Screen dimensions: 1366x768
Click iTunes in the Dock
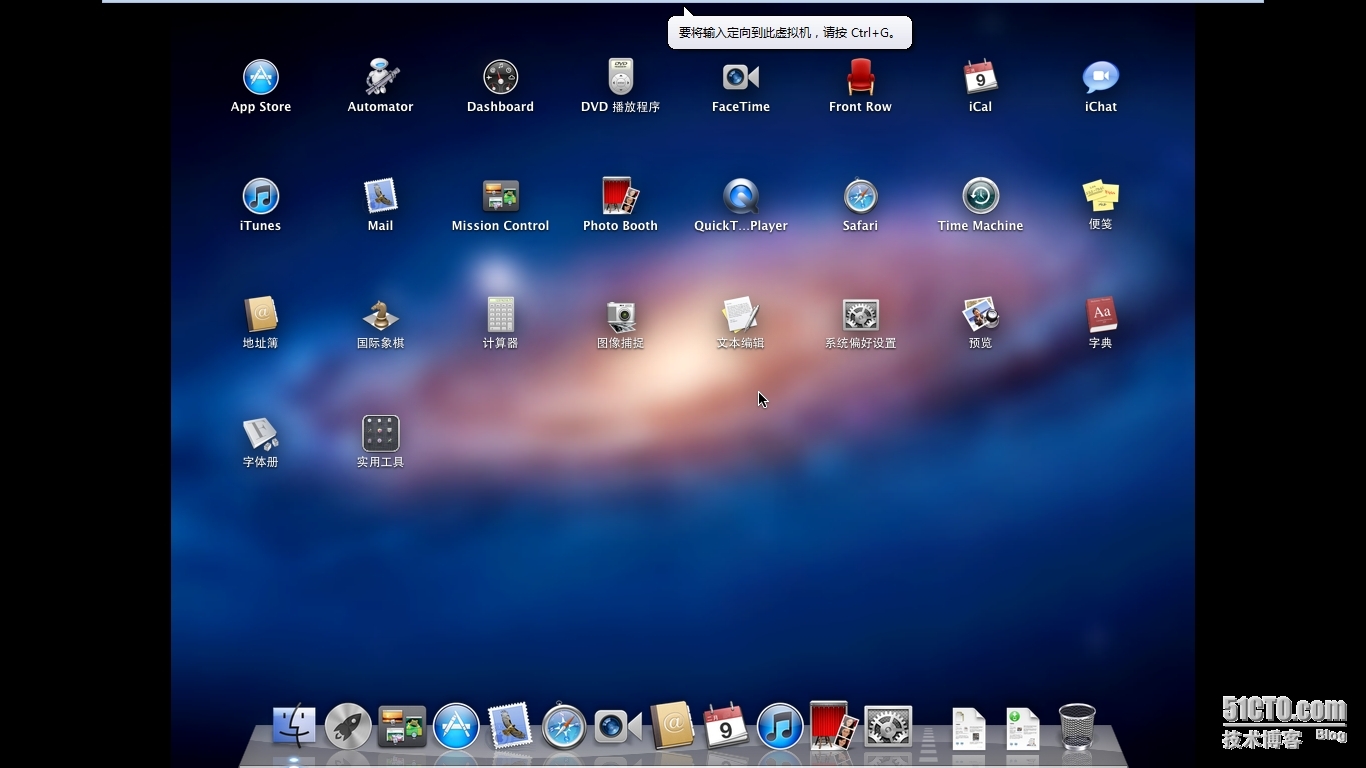tap(780, 727)
